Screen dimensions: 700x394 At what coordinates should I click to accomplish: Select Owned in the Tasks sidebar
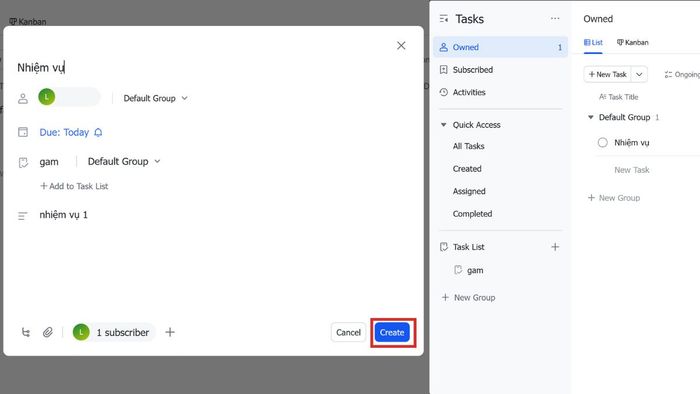(500, 47)
